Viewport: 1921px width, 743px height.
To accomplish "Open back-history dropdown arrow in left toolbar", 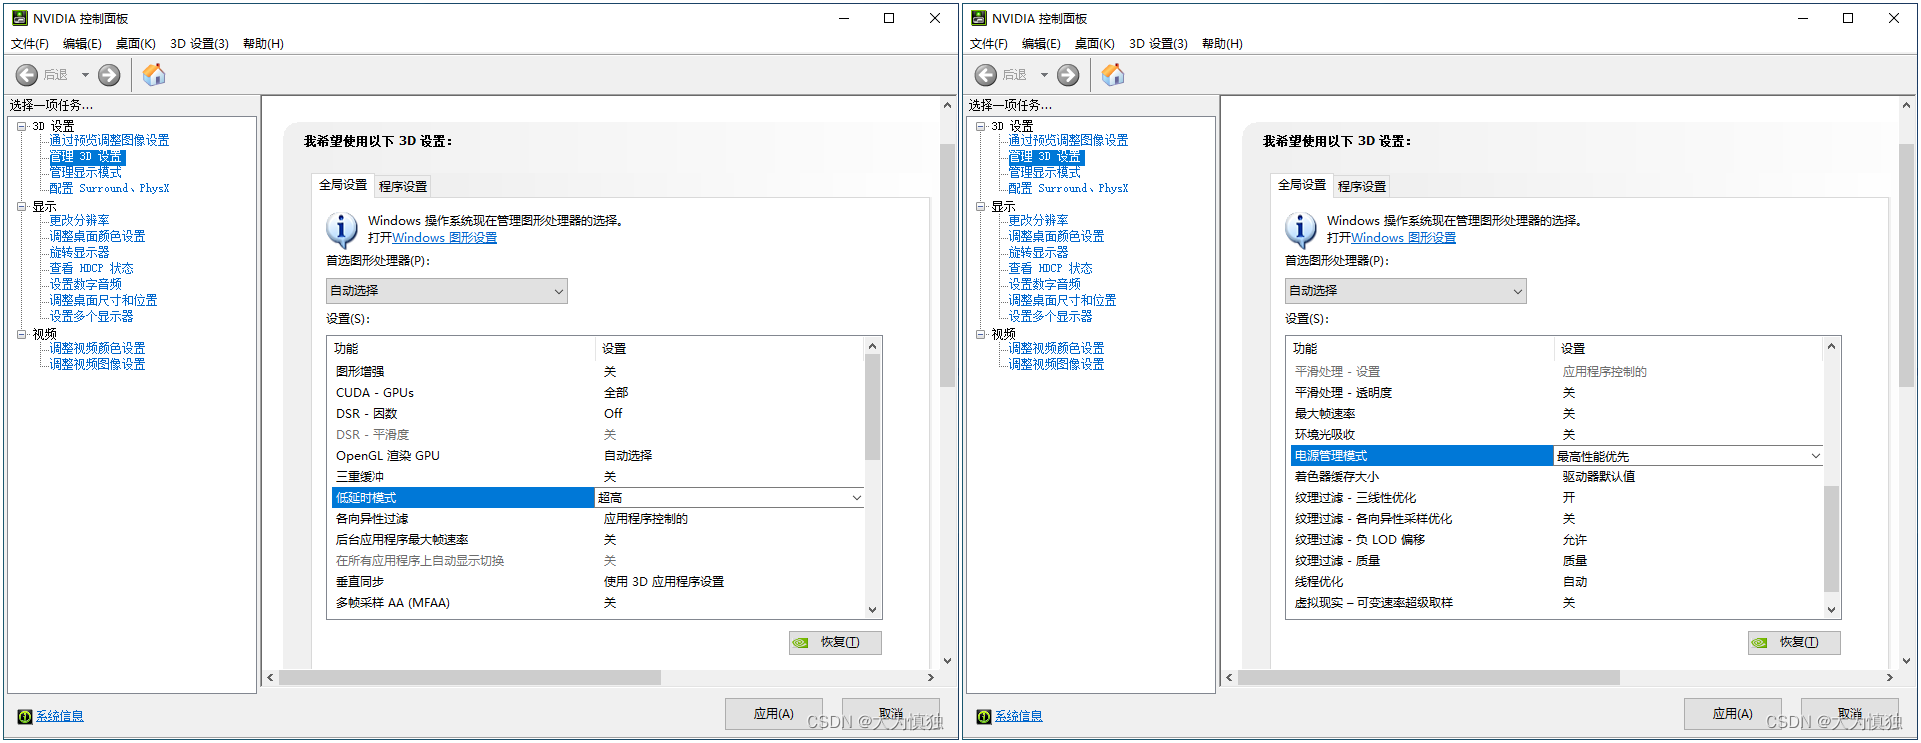I will pyautogui.click(x=85, y=75).
